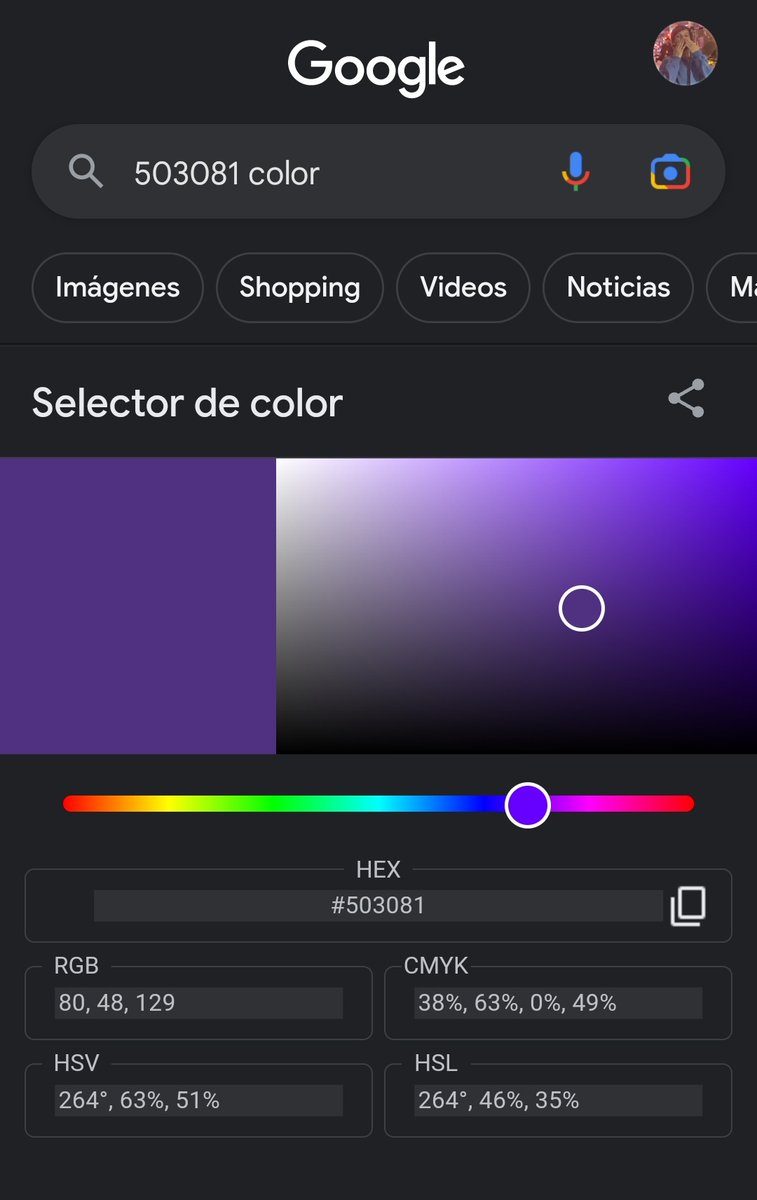Click the 'HSV' label
Screen dimensions: 757x1200
pyautogui.click(x=76, y=1064)
